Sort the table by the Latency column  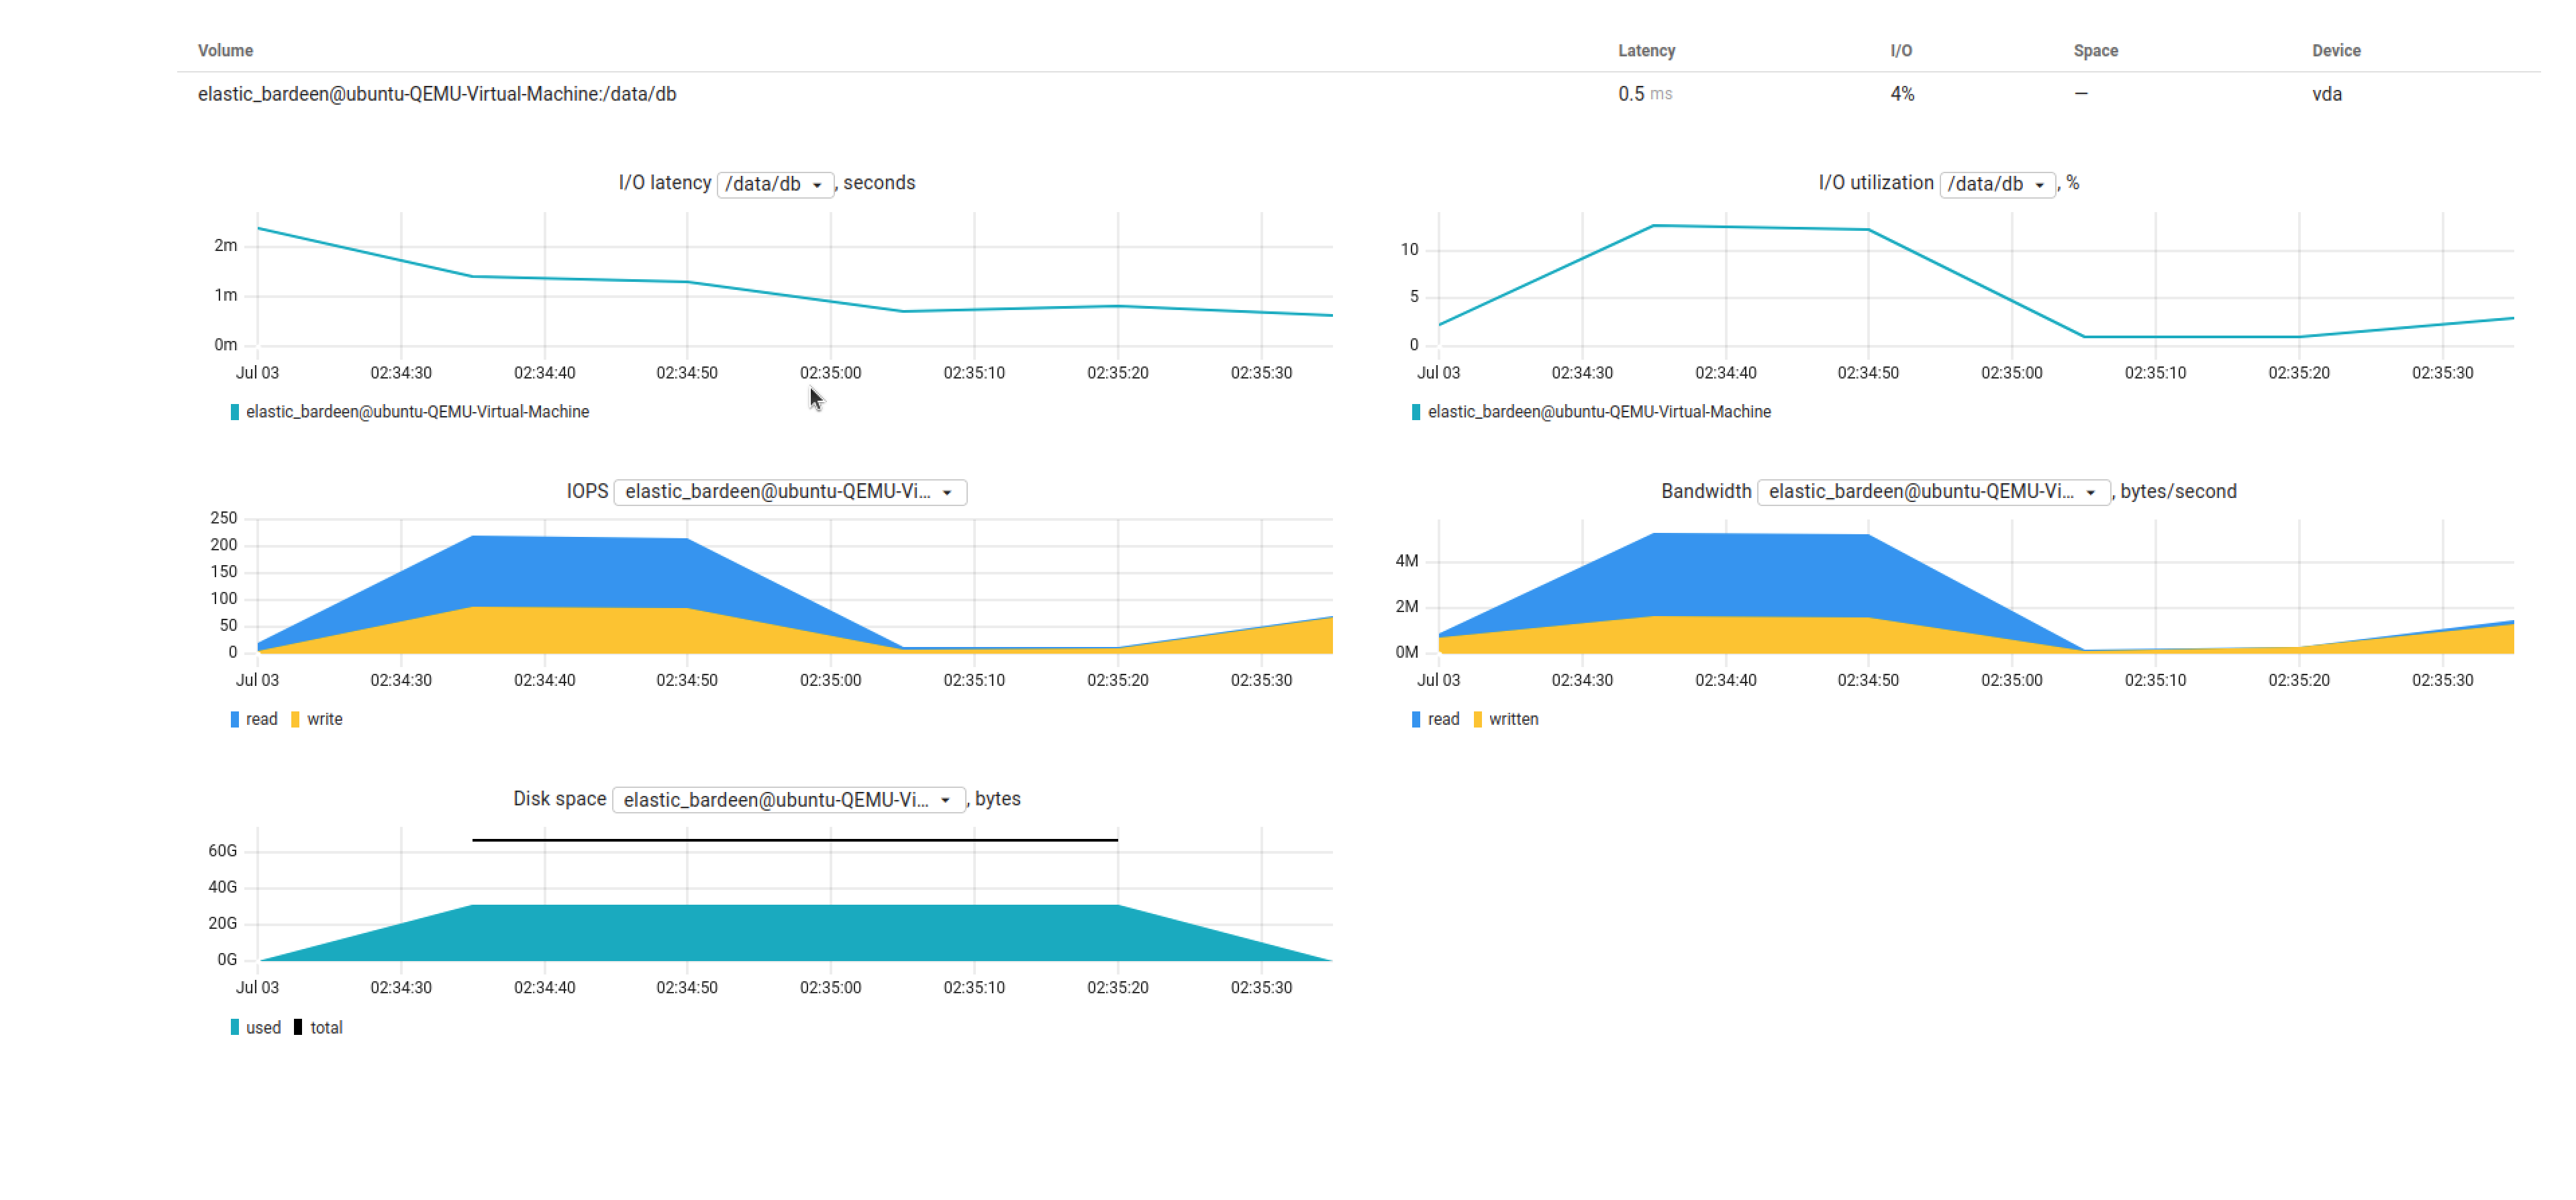1646,50
